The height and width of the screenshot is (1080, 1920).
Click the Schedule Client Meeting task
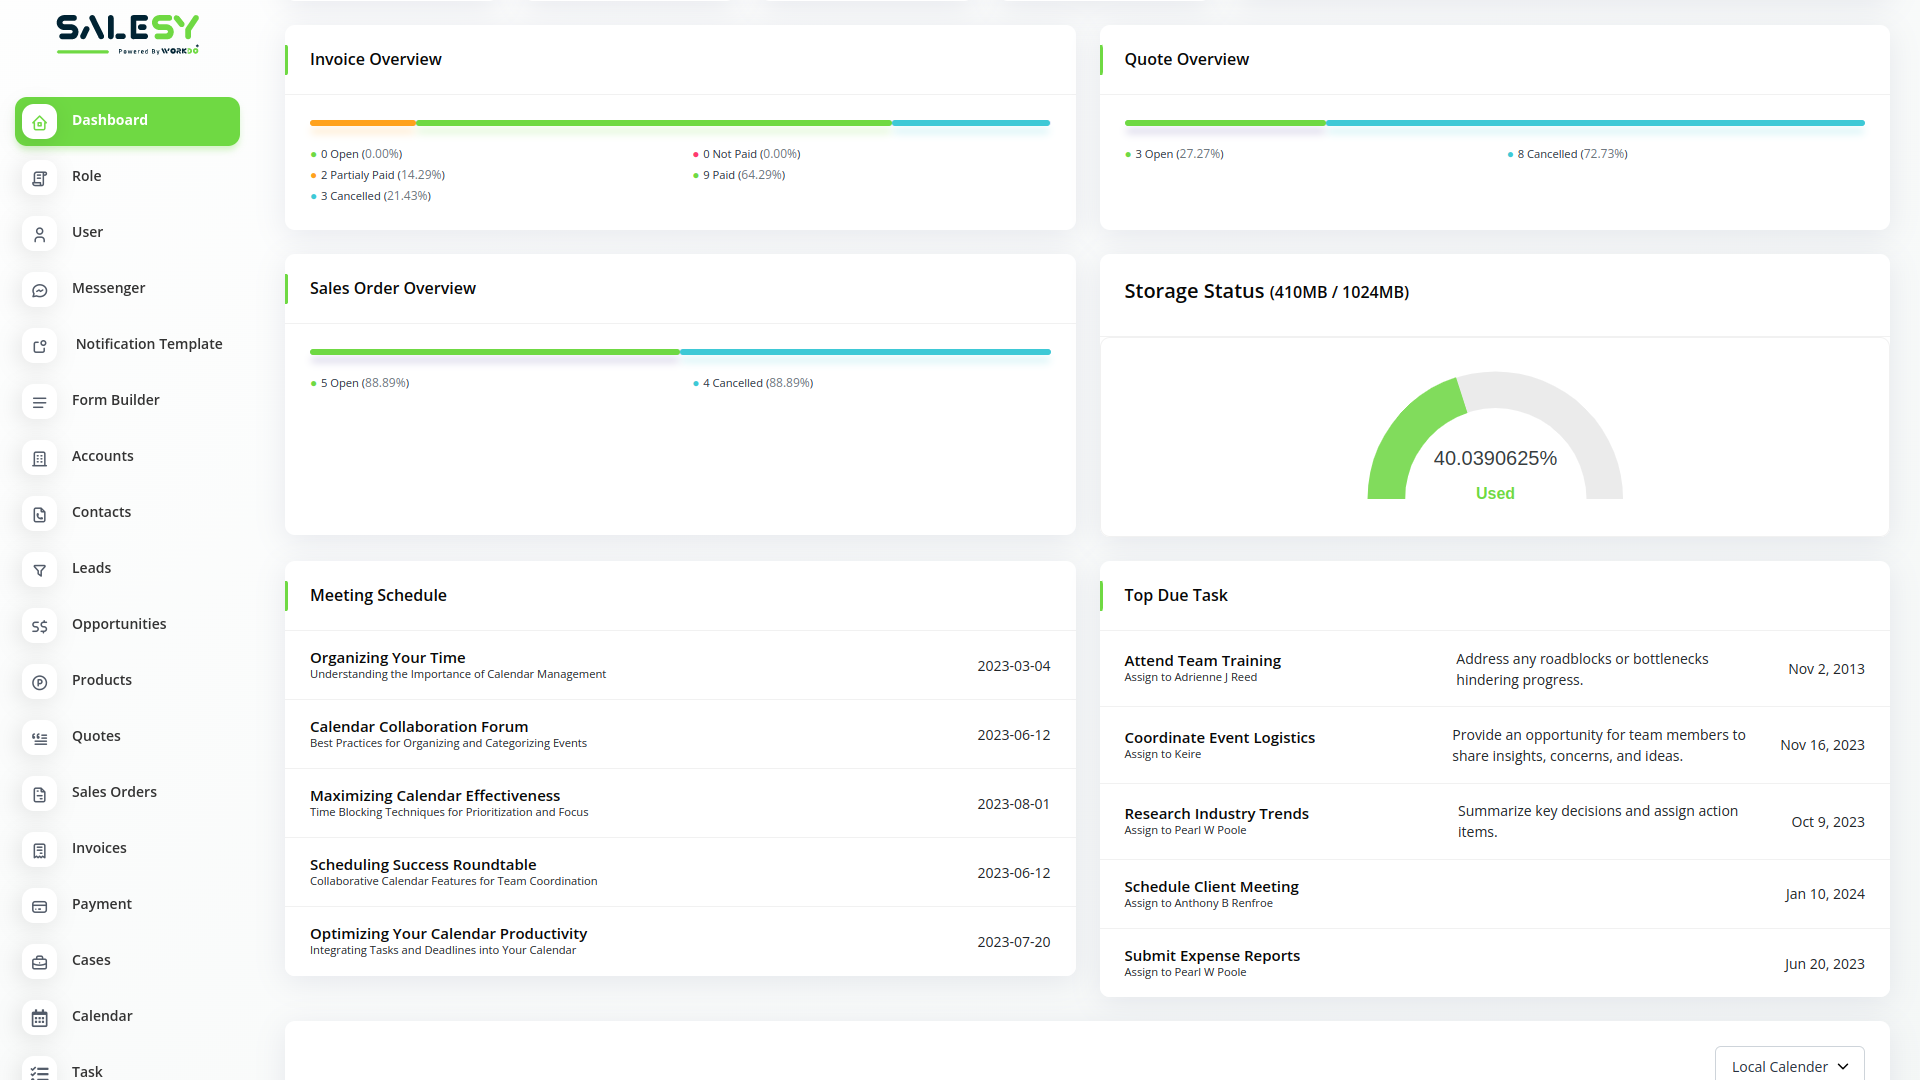(1211, 887)
